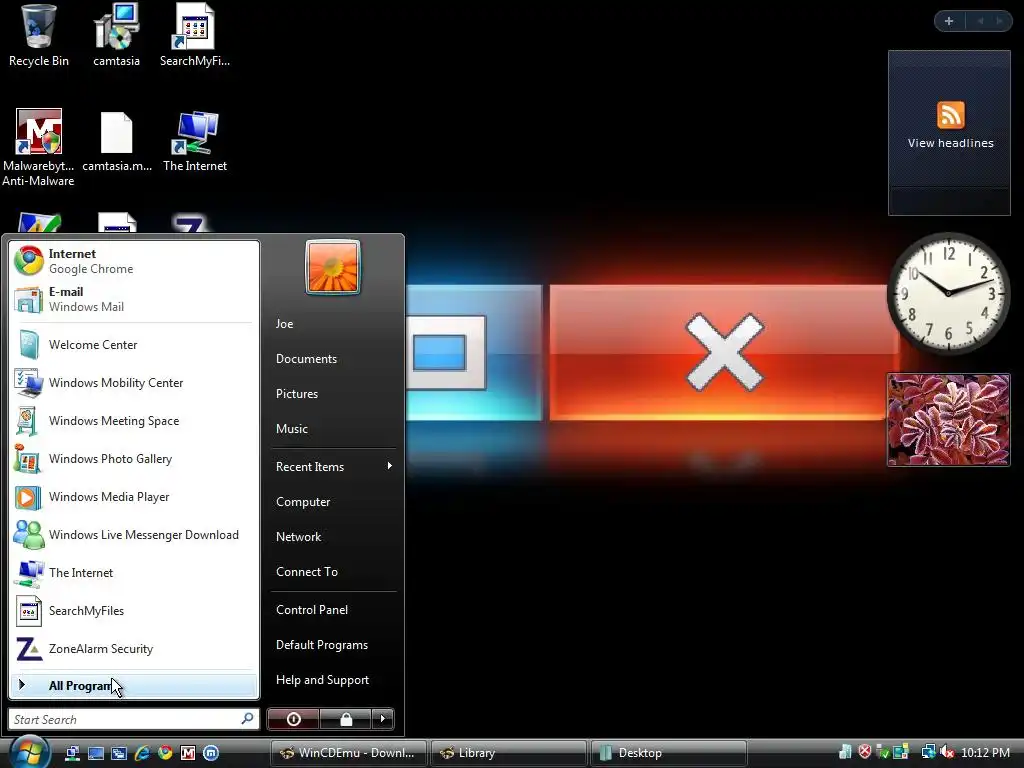Click Switch between windows icon
Image resolution: width=1024 pixels, height=768 pixels.
click(x=119, y=753)
